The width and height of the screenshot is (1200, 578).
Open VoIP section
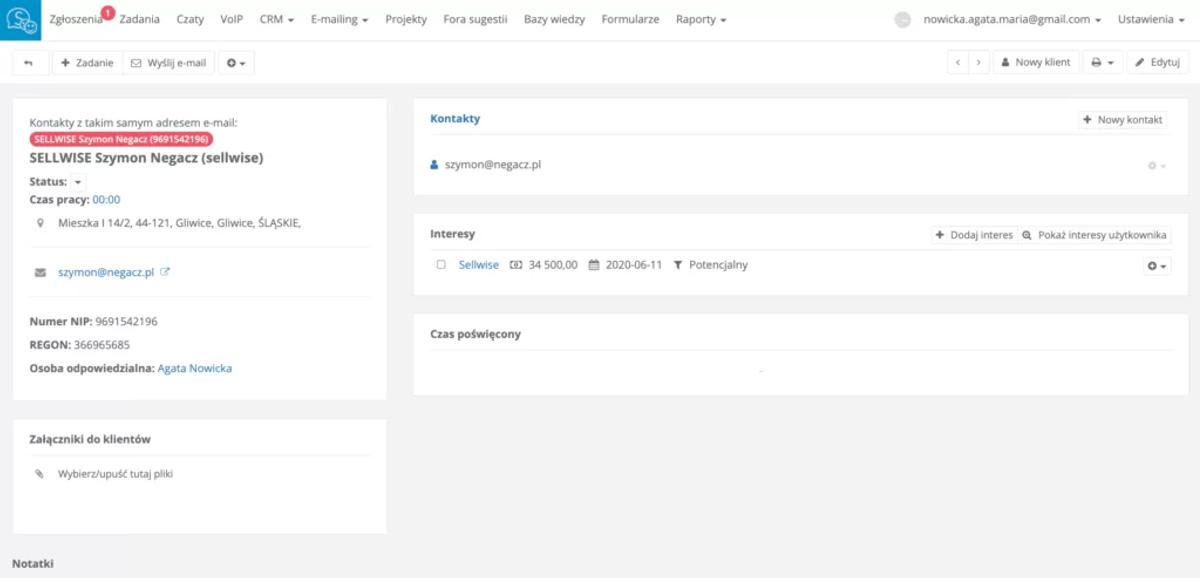coord(232,20)
